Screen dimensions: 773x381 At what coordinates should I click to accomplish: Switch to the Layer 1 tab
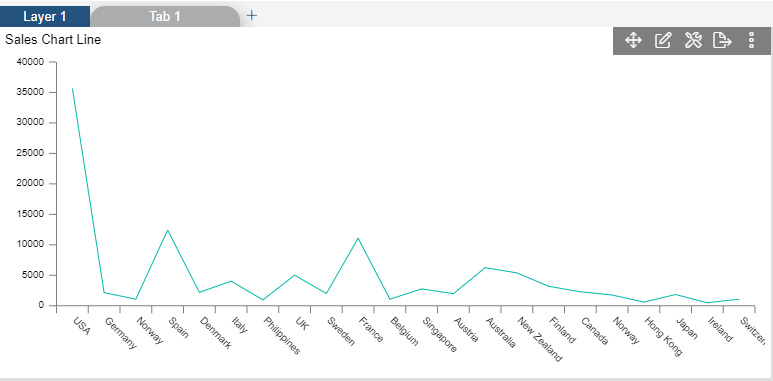45,16
